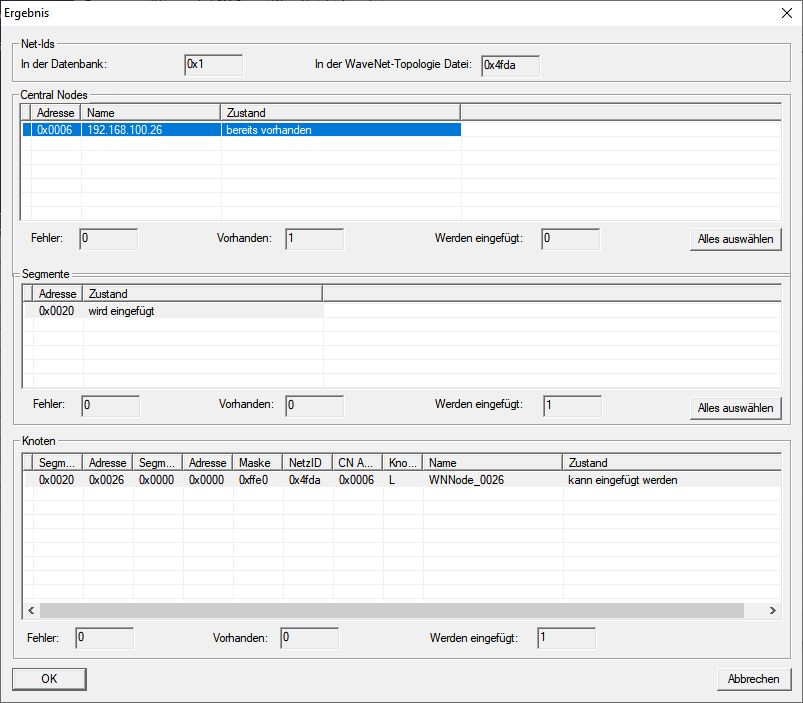This screenshot has width=803, height=703.
Task: Click the OK button
Action: coord(49,679)
